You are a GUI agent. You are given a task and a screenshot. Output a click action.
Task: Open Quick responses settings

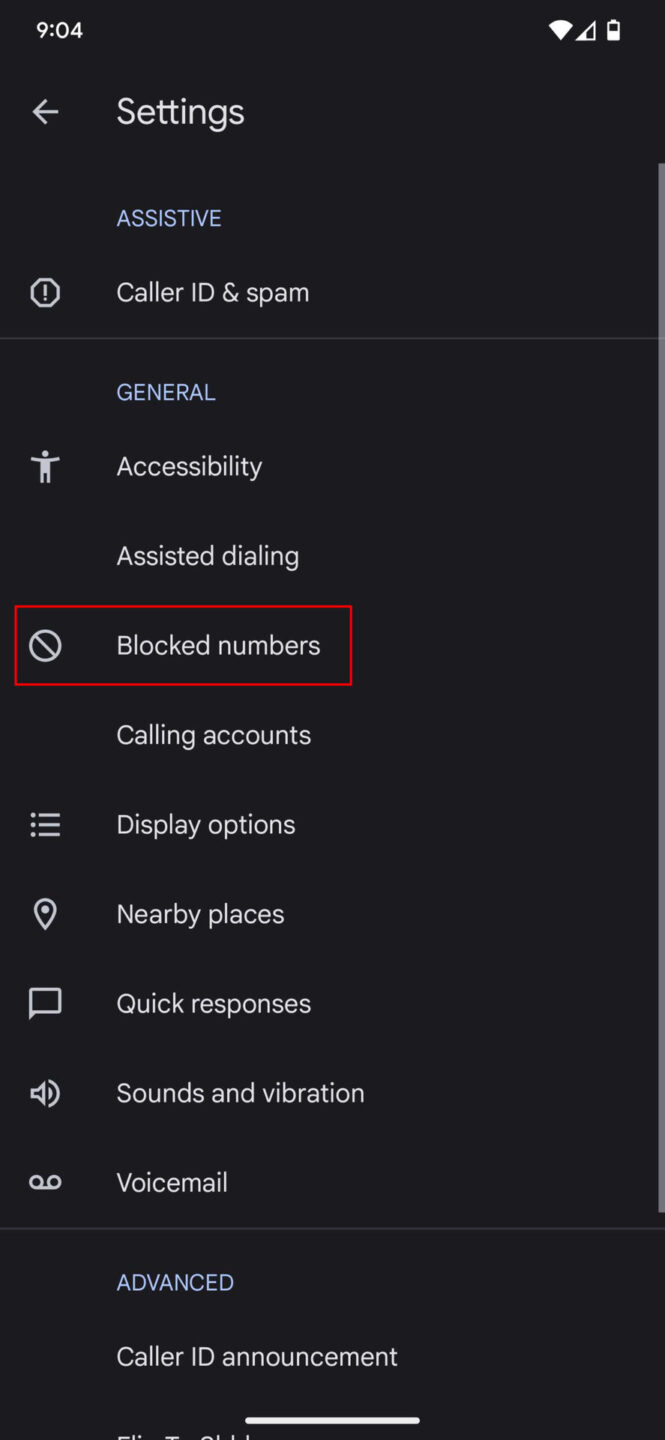point(213,1003)
